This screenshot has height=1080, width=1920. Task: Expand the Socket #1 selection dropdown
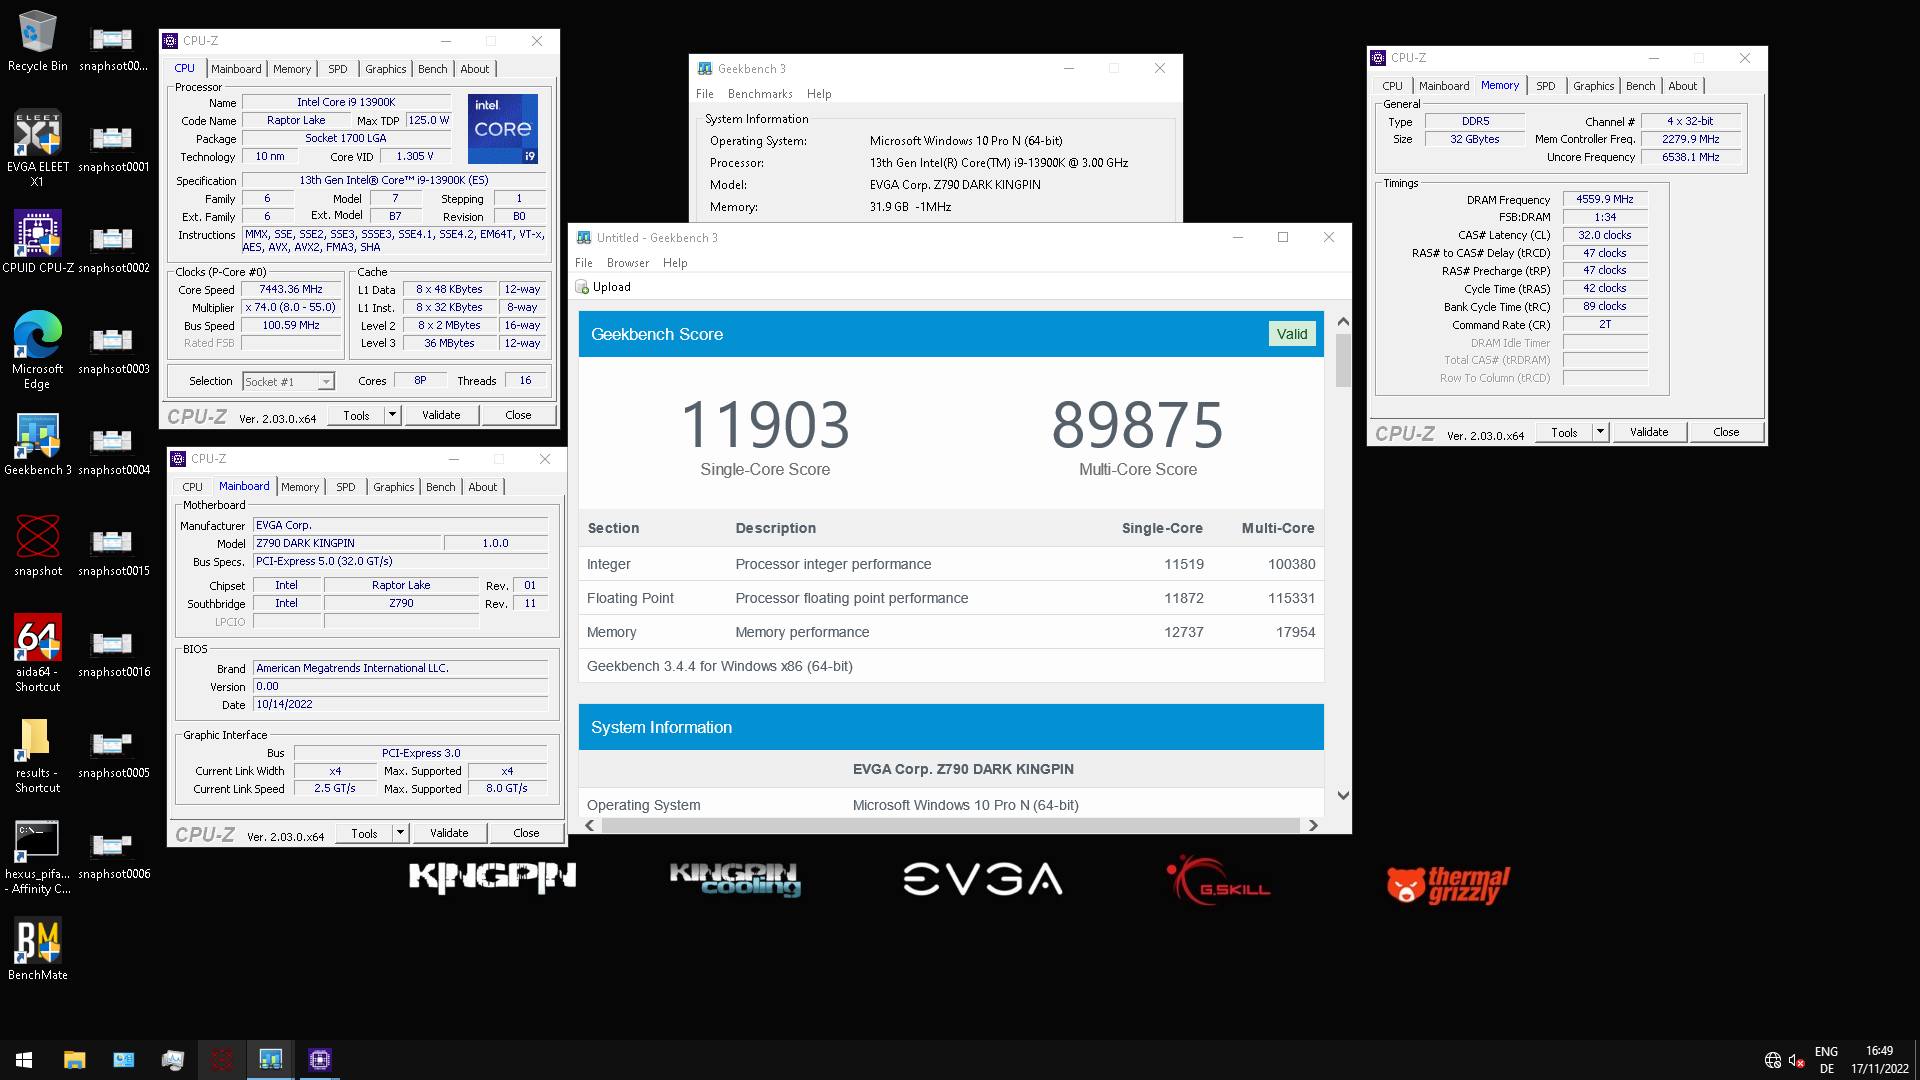(x=325, y=382)
